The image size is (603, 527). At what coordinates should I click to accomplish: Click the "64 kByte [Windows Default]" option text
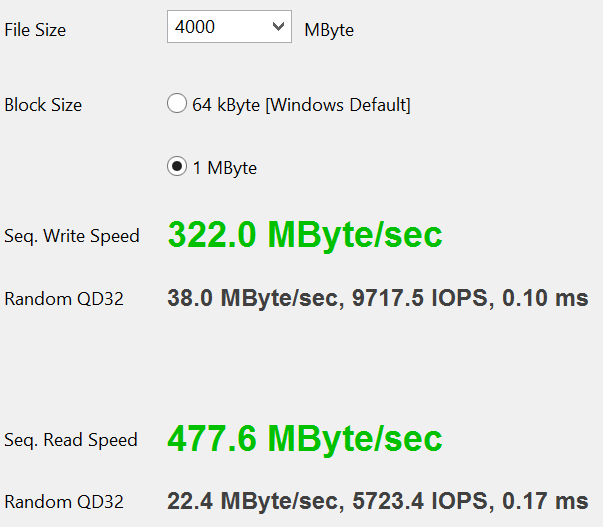tap(301, 105)
